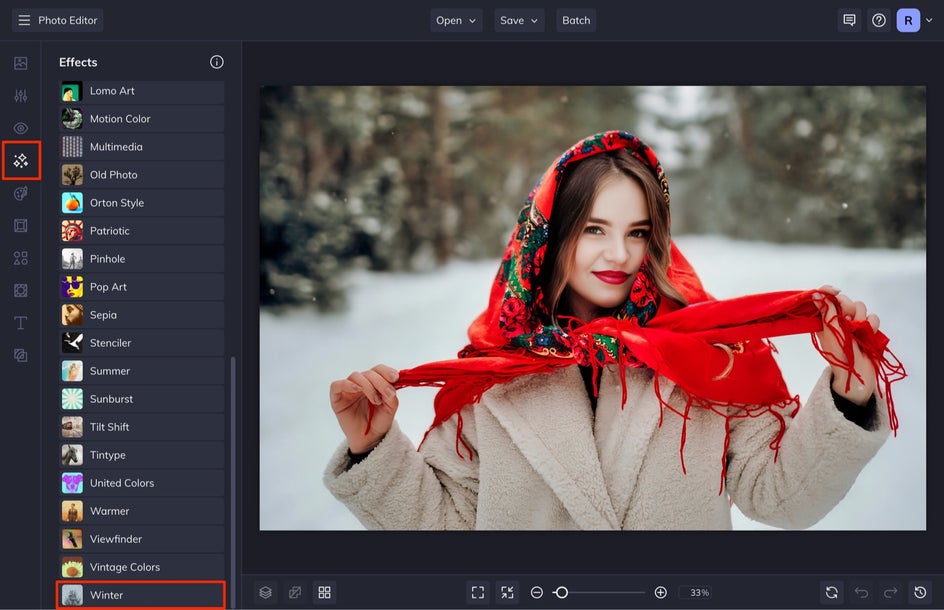Click the R user avatar
The width and height of the screenshot is (944, 610).
pyautogui.click(x=908, y=20)
